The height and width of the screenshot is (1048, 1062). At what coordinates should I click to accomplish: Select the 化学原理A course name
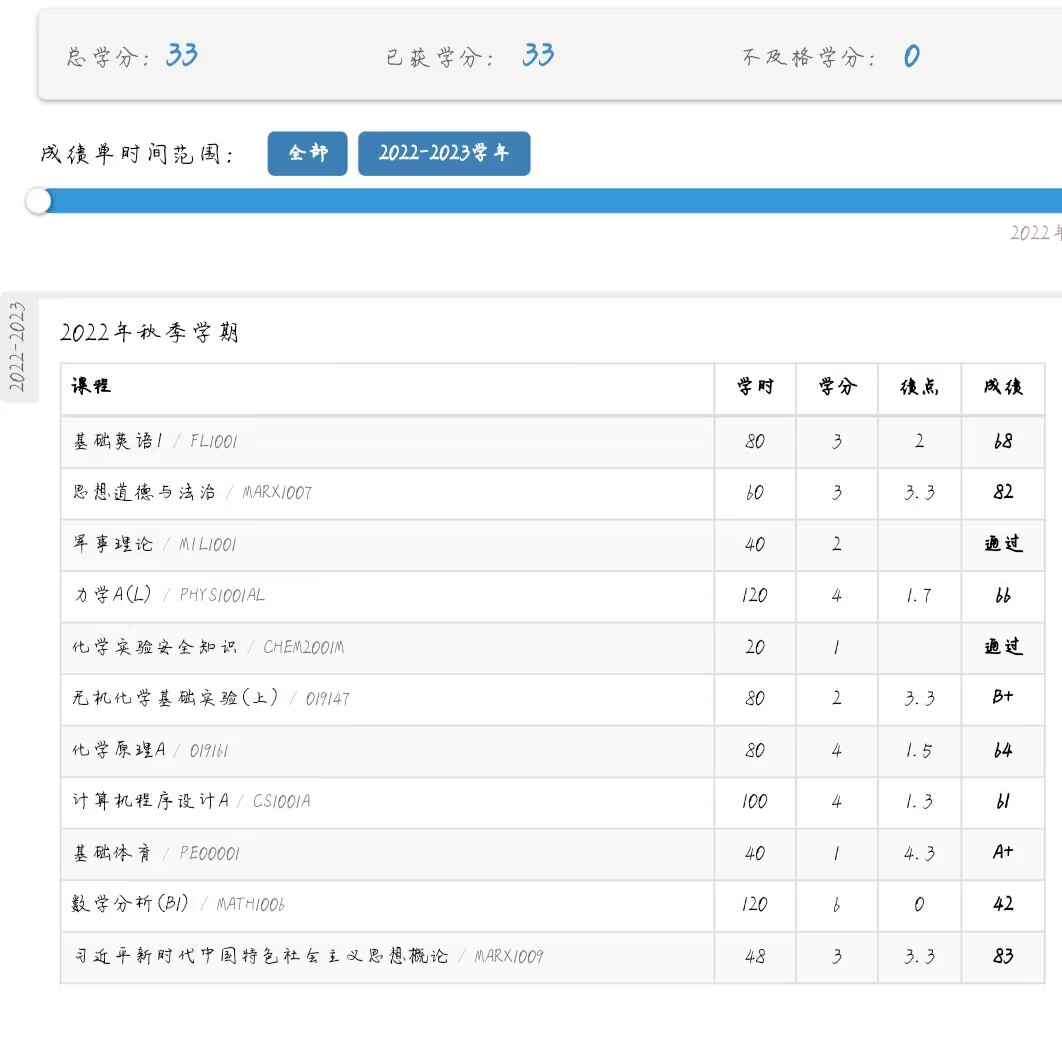(x=119, y=750)
